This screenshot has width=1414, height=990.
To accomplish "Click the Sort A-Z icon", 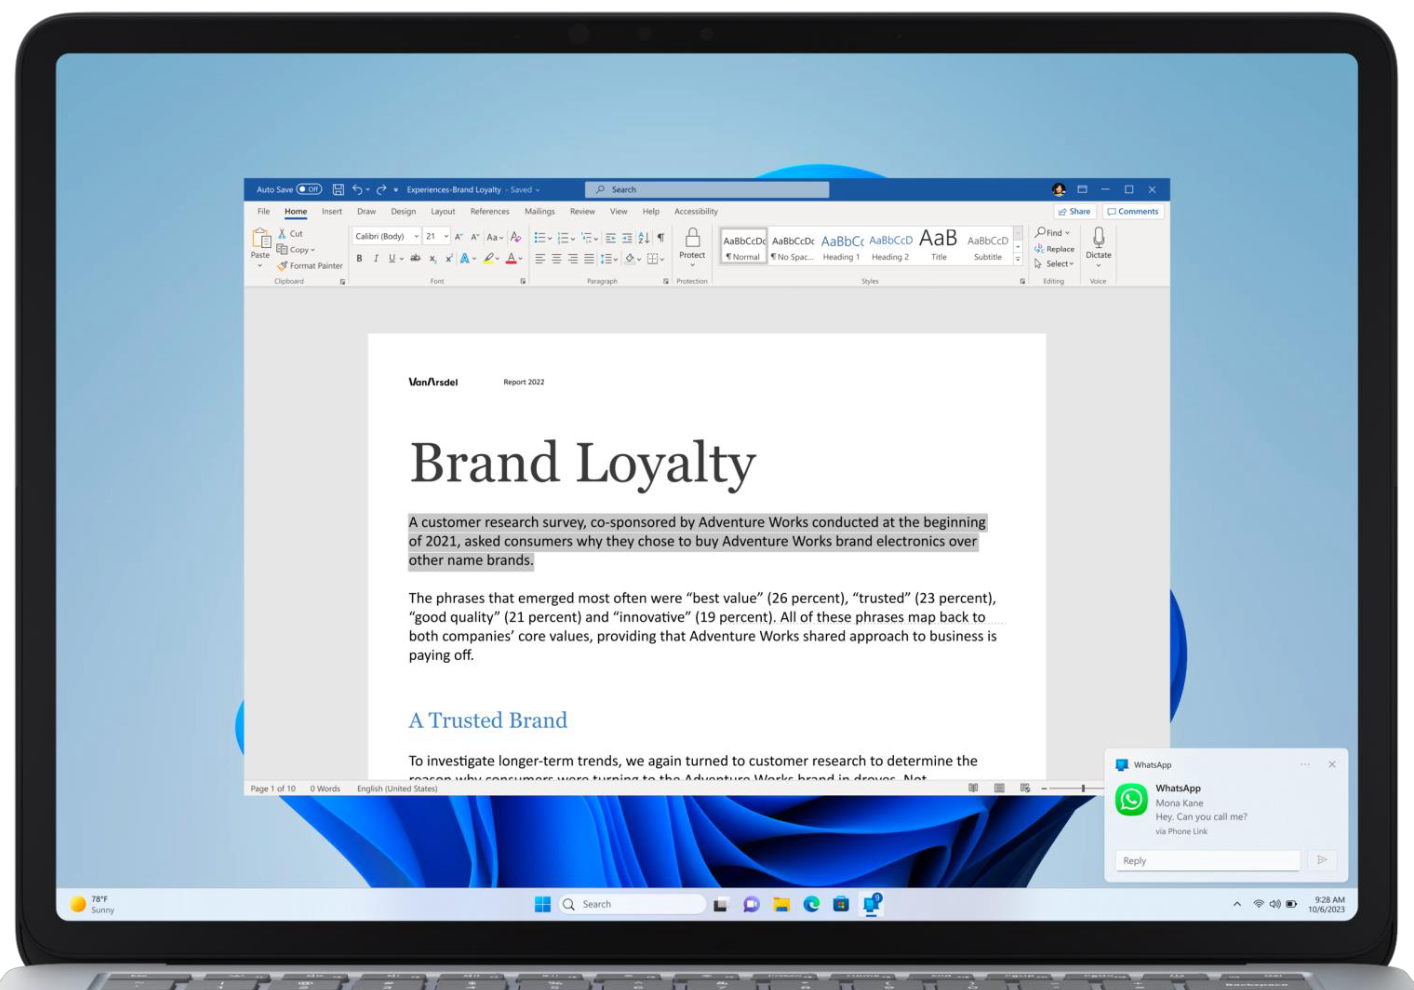I will click(643, 237).
